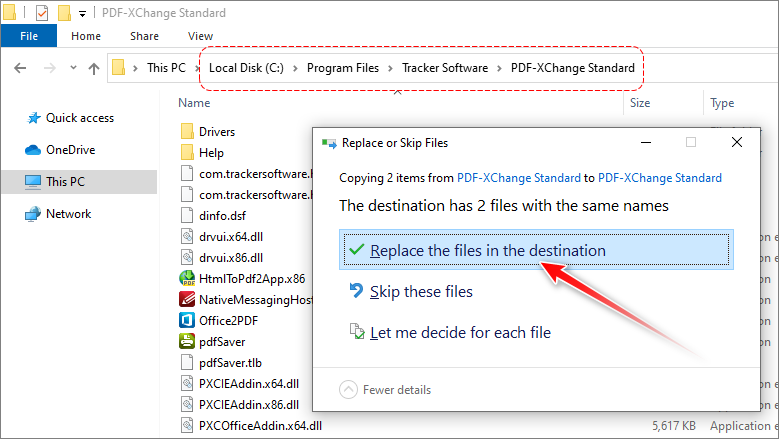The width and height of the screenshot is (779, 439).
Task: Click PDF-XChange Standard breadcrumb
Action: point(573,68)
